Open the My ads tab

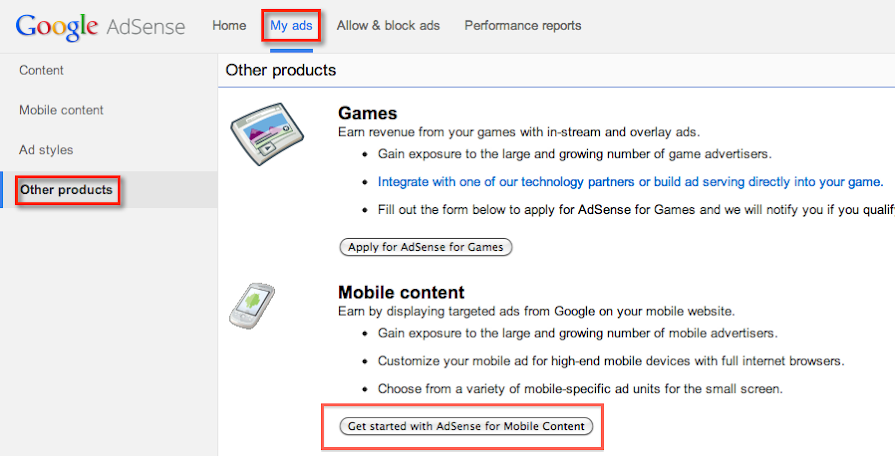coord(291,25)
